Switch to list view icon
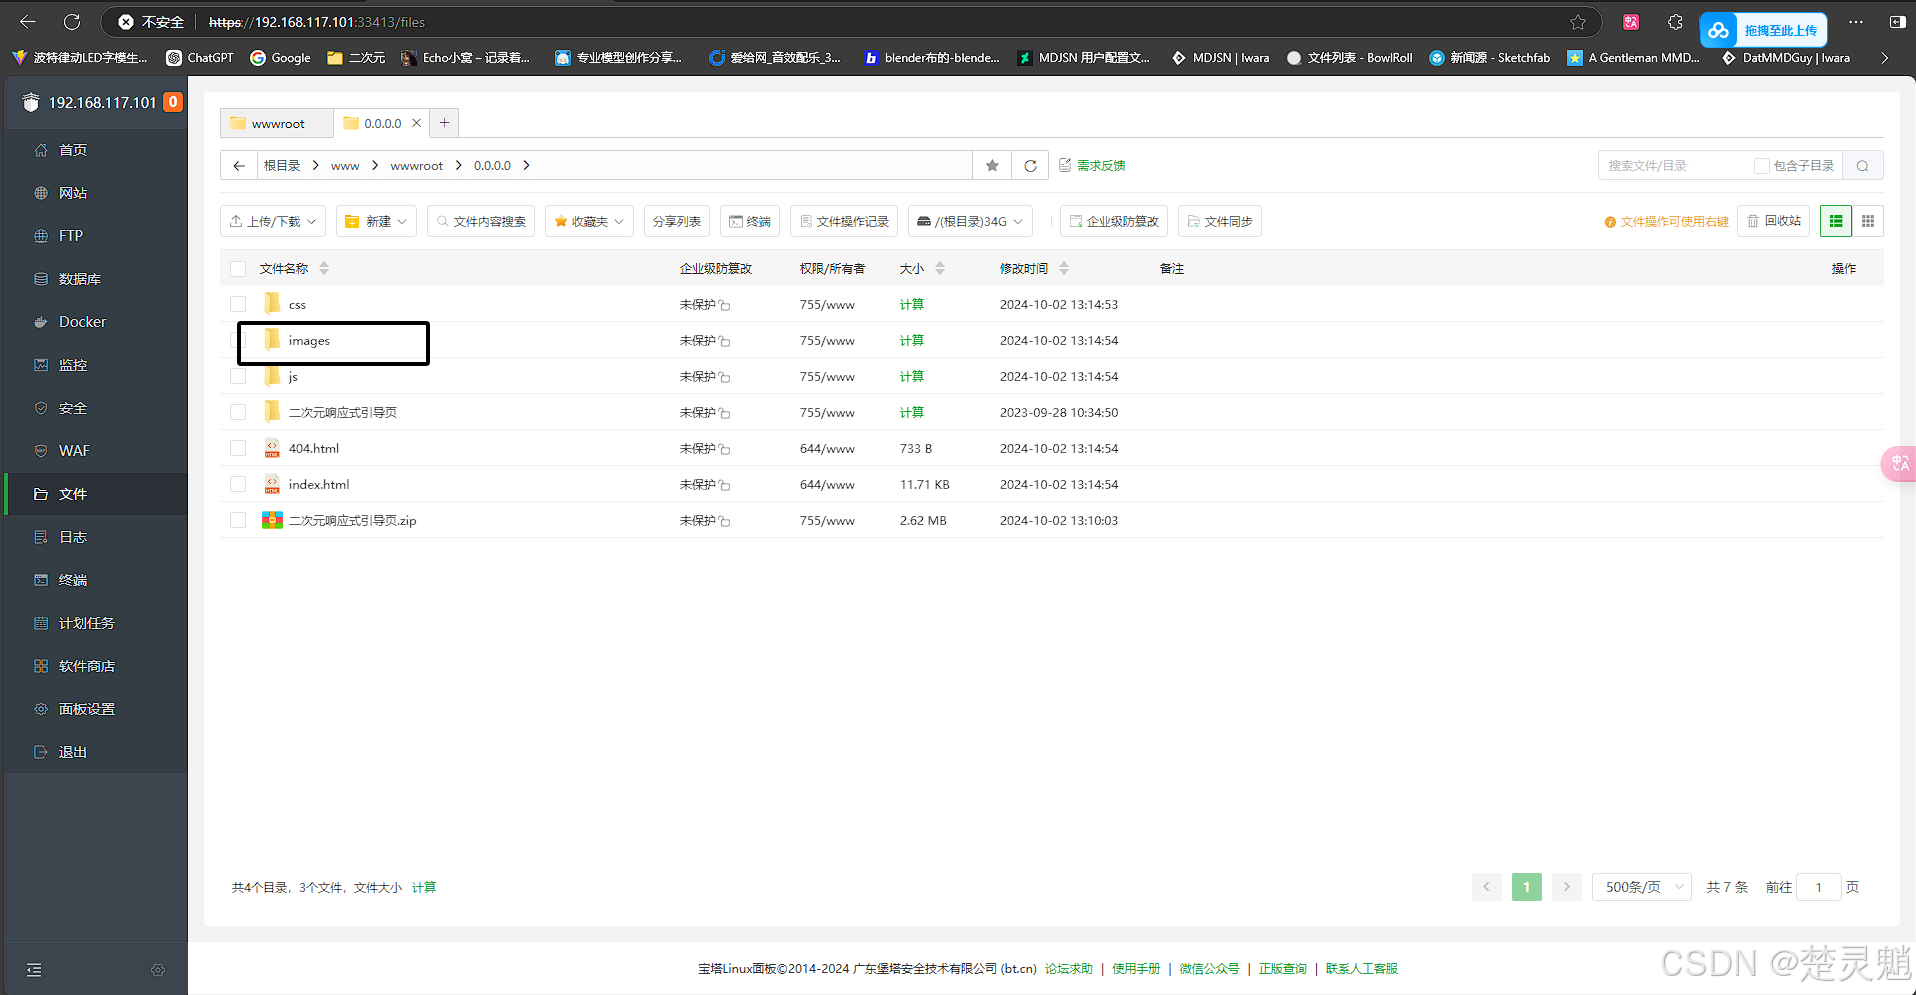 (1836, 221)
